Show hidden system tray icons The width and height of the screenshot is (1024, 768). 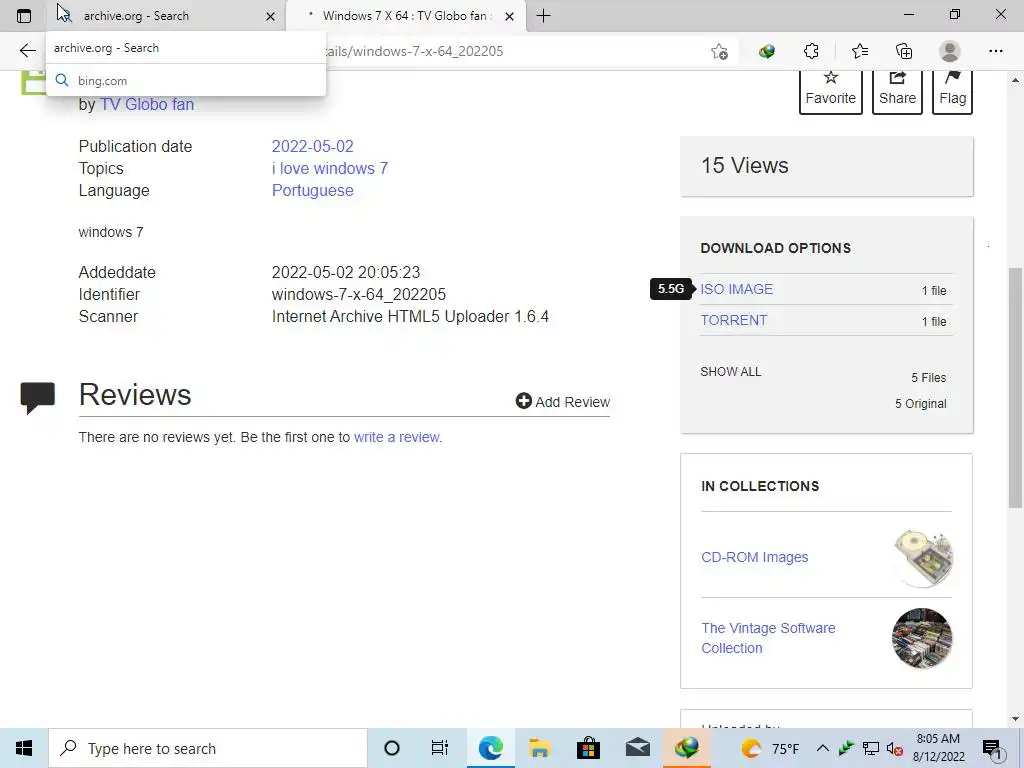[x=823, y=748]
